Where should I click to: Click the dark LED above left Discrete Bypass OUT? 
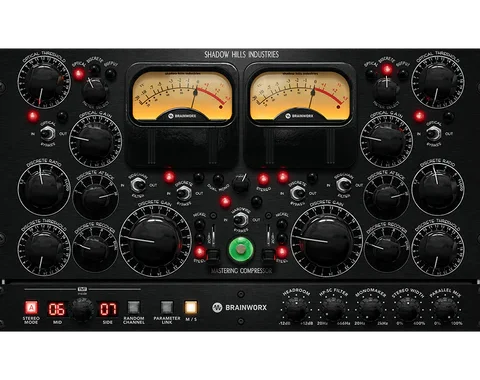click(x=199, y=177)
